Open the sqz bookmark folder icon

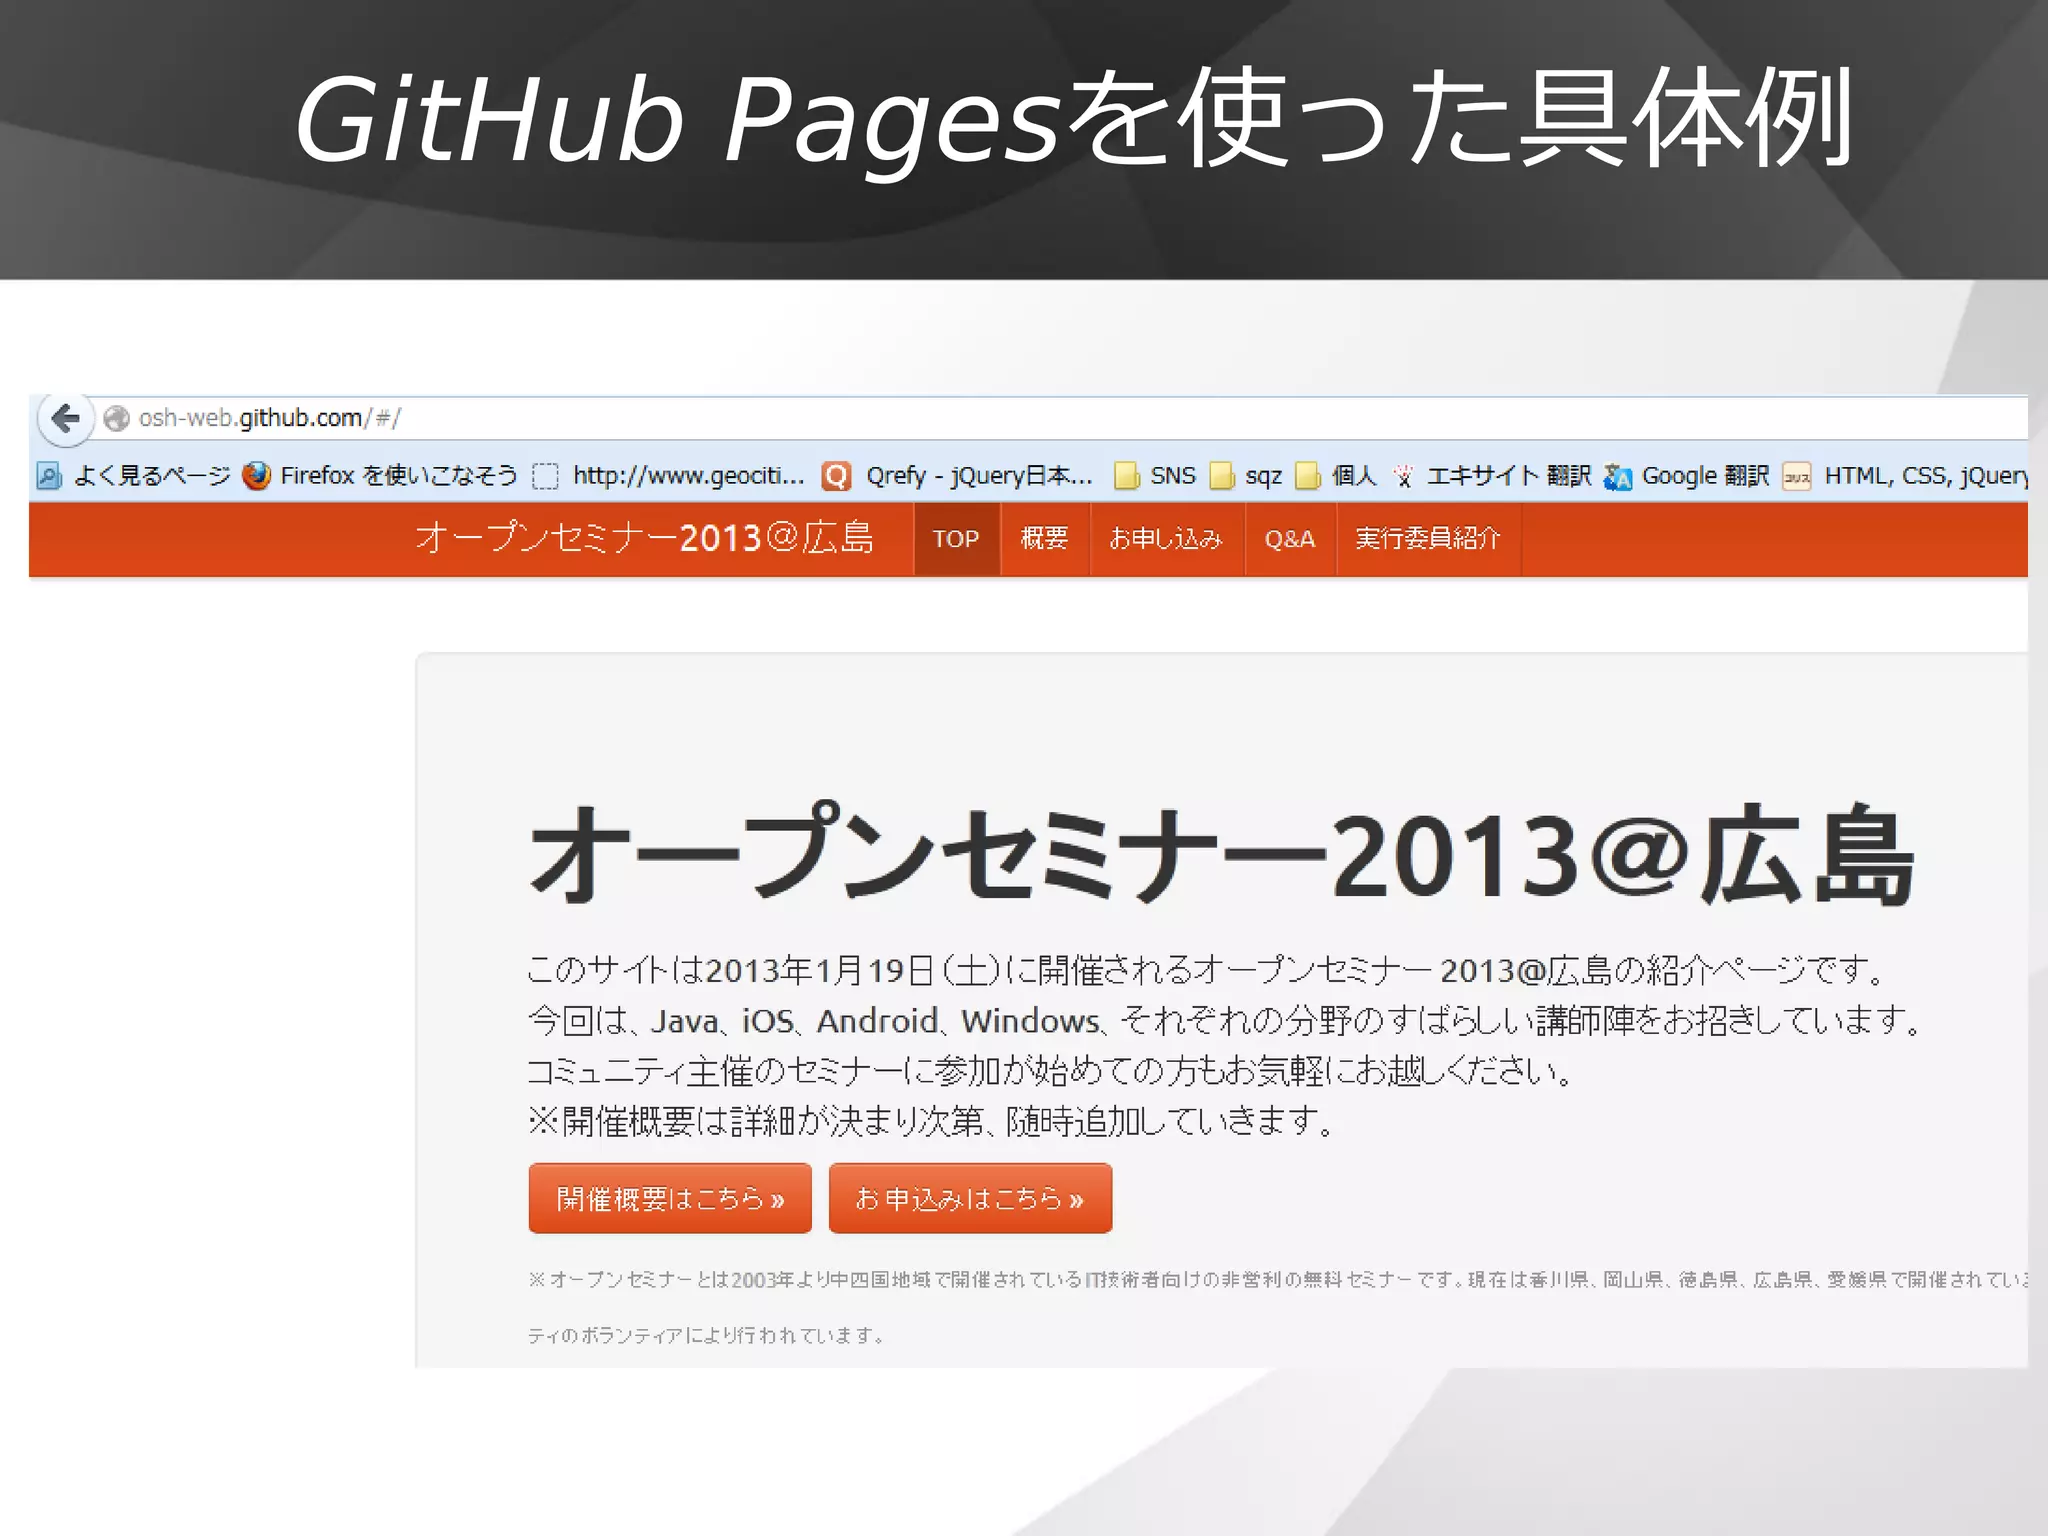[x=1222, y=476]
